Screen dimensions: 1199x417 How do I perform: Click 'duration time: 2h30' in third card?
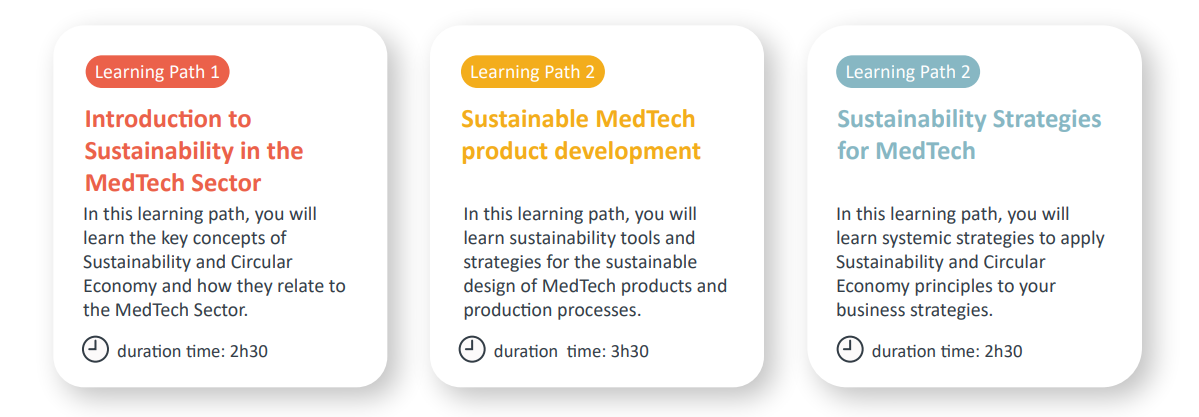coord(947,351)
